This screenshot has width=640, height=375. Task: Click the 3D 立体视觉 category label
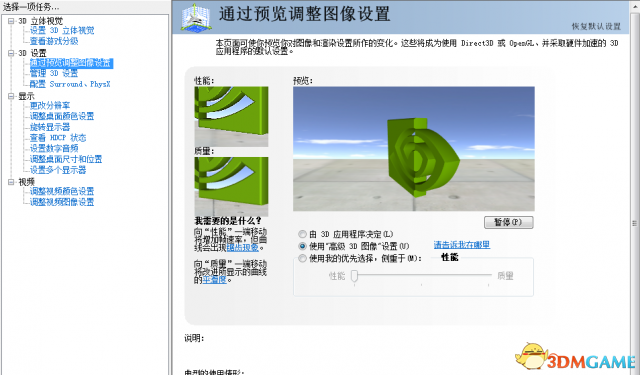[x=41, y=21]
